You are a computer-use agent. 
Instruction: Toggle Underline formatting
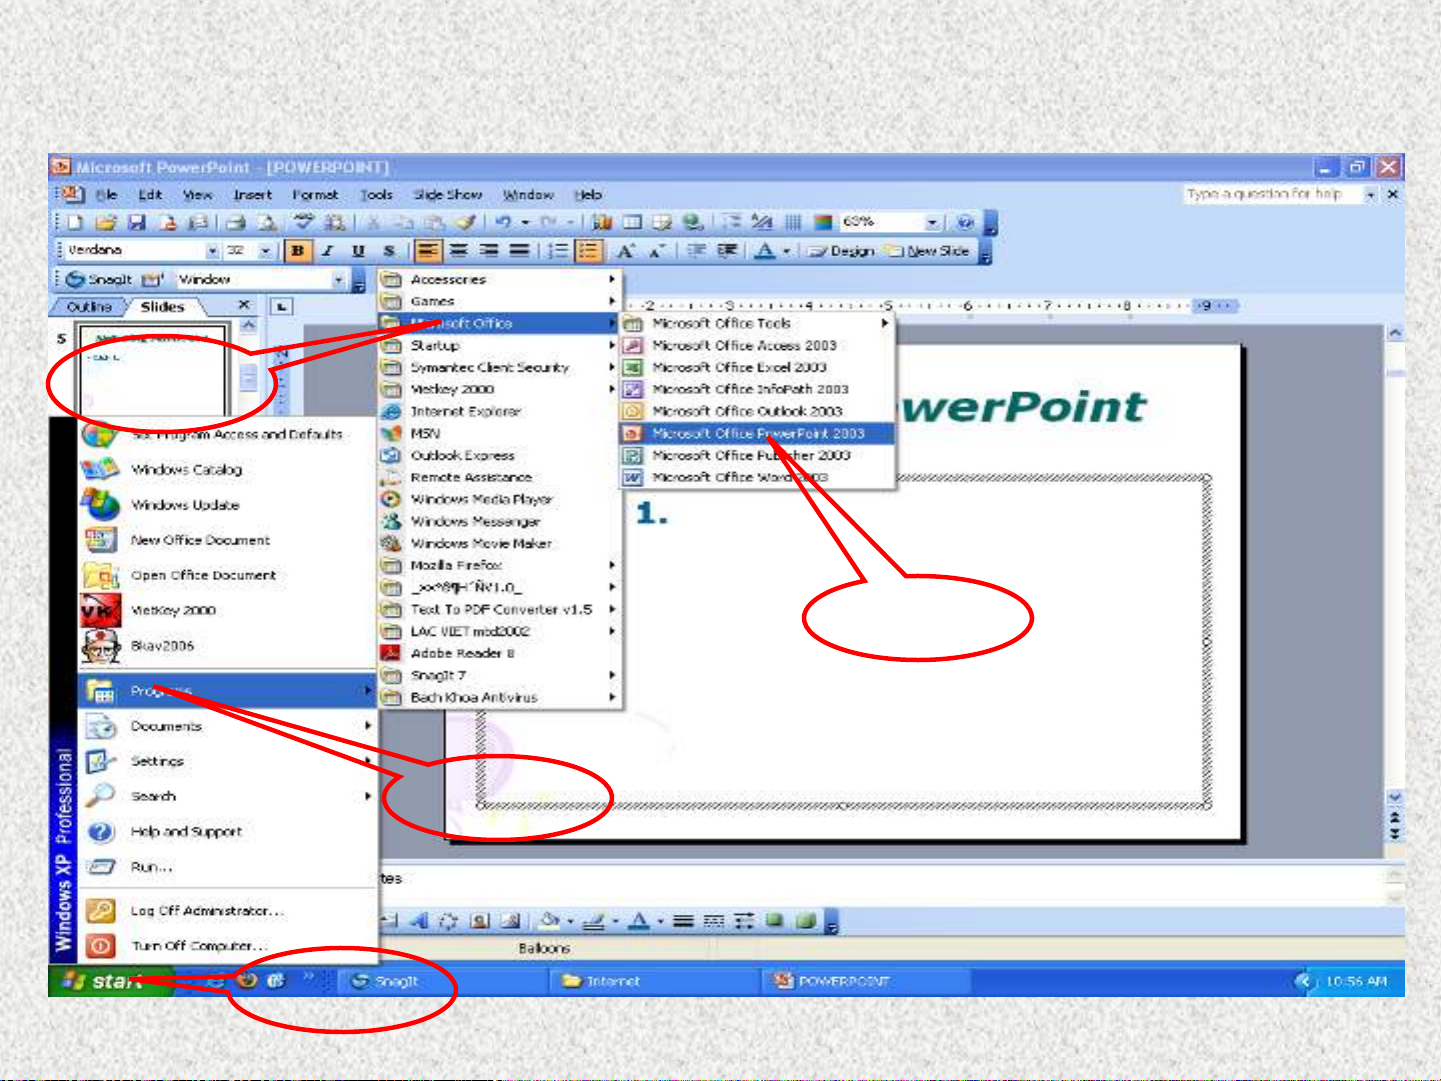point(357,251)
